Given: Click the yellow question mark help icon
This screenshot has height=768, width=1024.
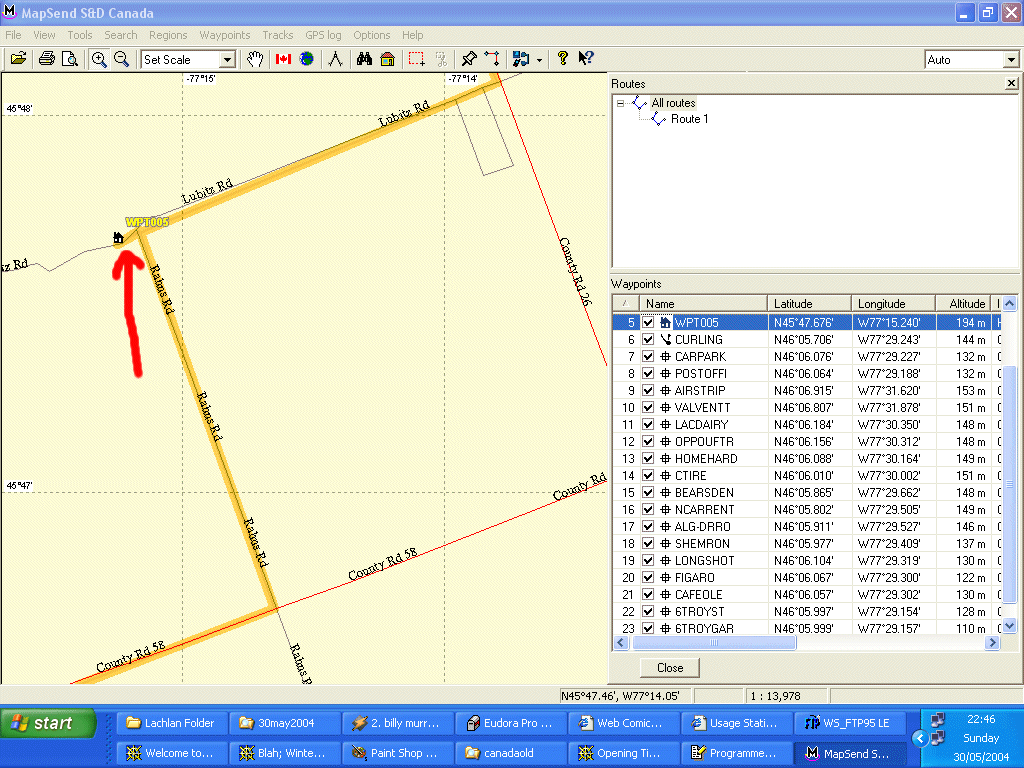Looking at the screenshot, I should 563,59.
